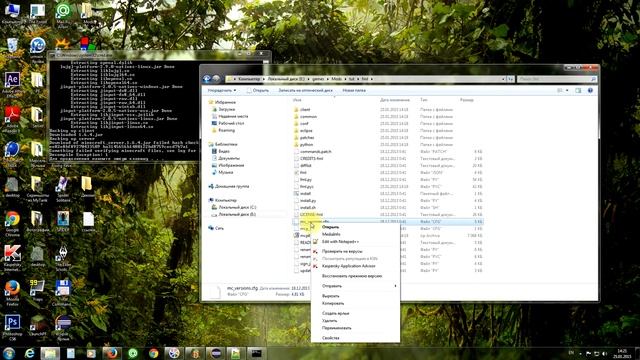
Task: Click the clock in system tray
Action: pyautogui.click(x=622, y=353)
